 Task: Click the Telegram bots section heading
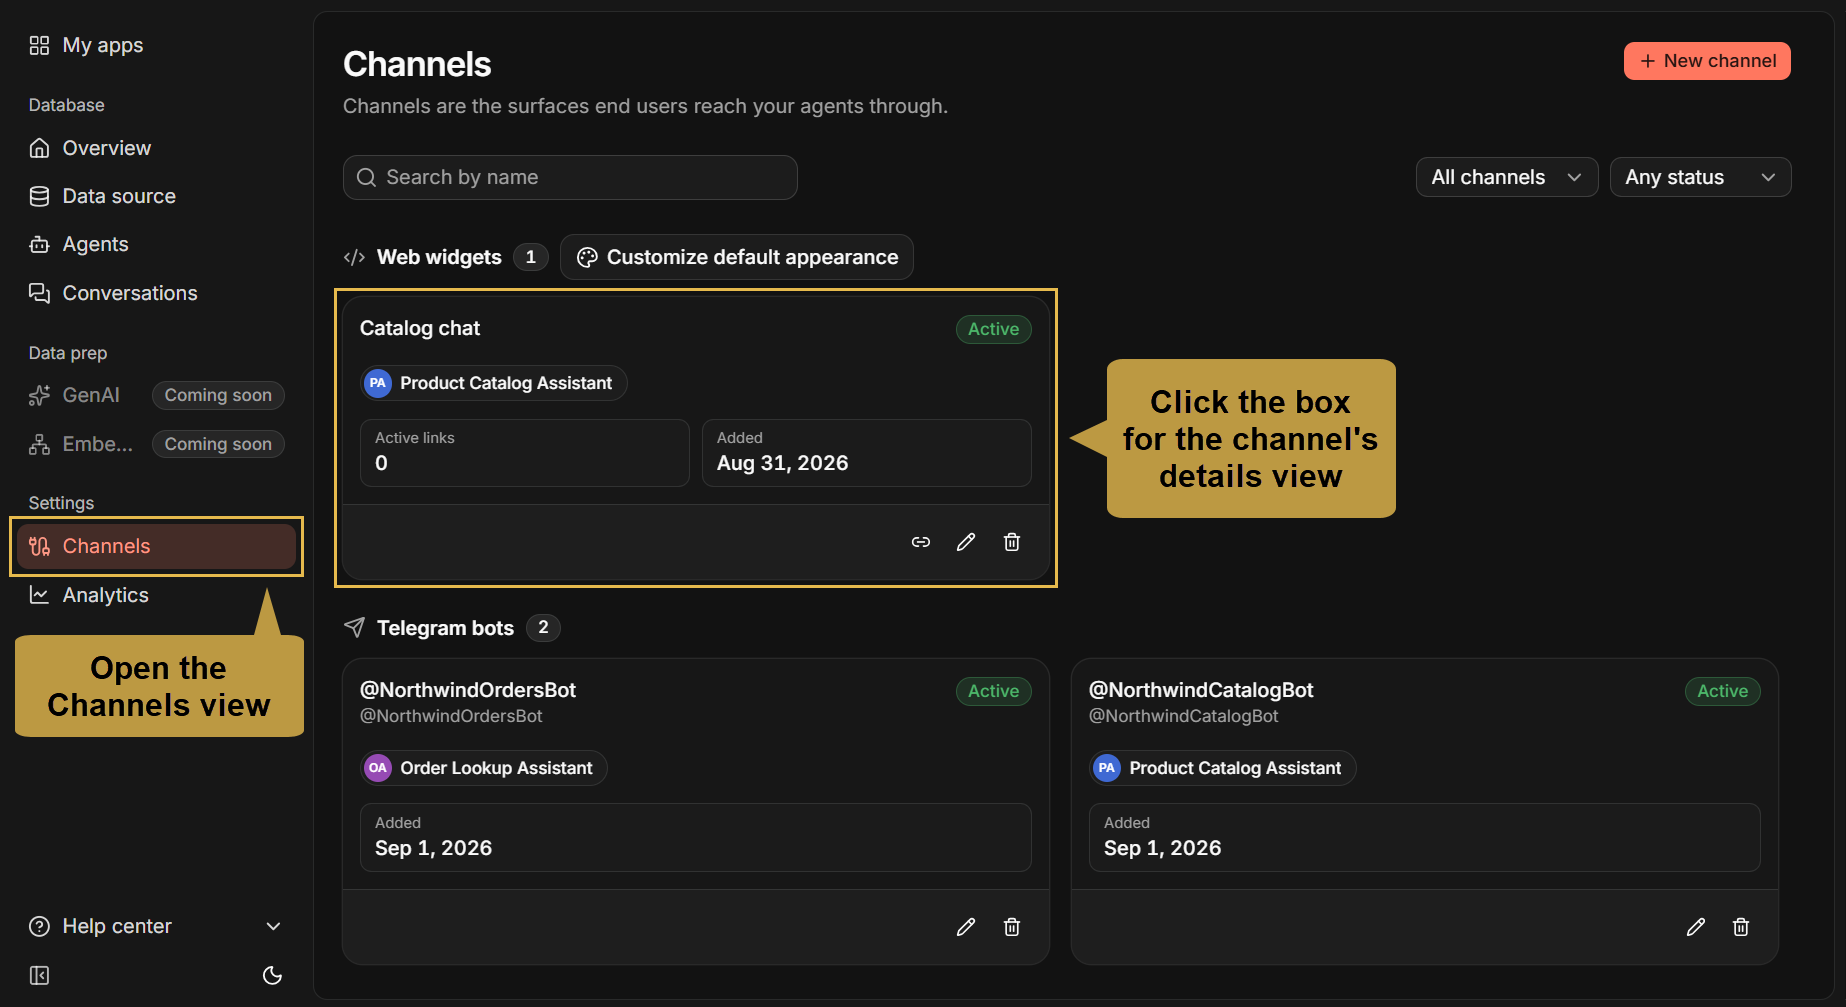tap(445, 628)
